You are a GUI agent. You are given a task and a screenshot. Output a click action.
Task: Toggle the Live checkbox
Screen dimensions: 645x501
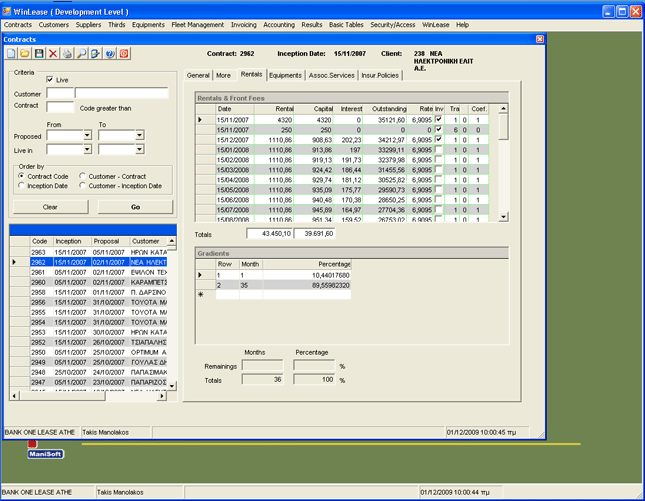point(50,79)
